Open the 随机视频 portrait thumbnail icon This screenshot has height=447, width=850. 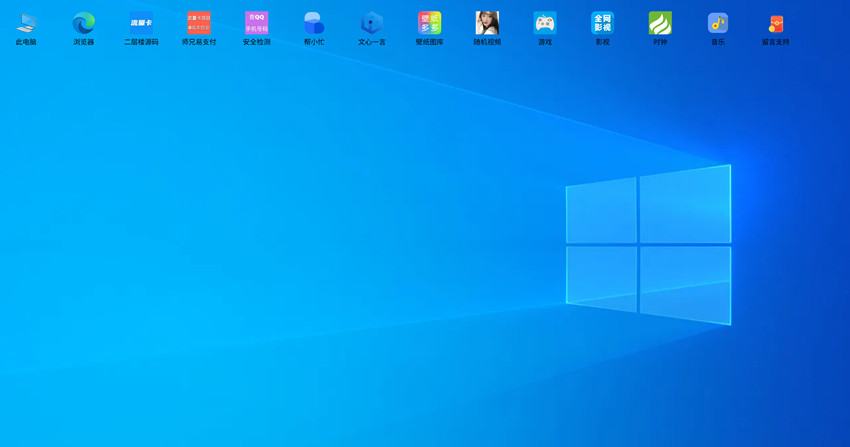point(487,23)
